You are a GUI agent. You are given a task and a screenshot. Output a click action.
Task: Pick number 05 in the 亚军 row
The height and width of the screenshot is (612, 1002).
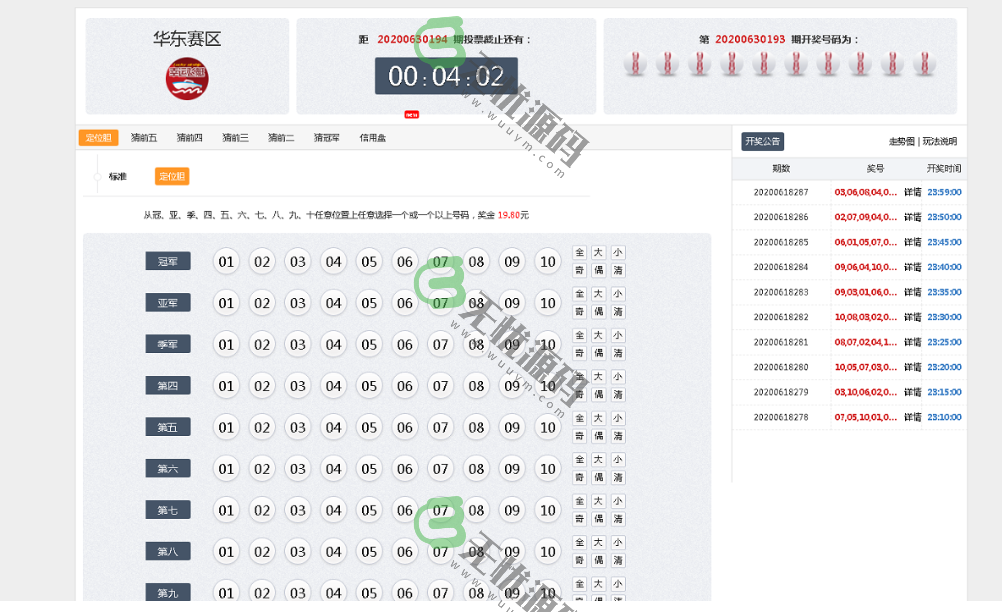(369, 303)
